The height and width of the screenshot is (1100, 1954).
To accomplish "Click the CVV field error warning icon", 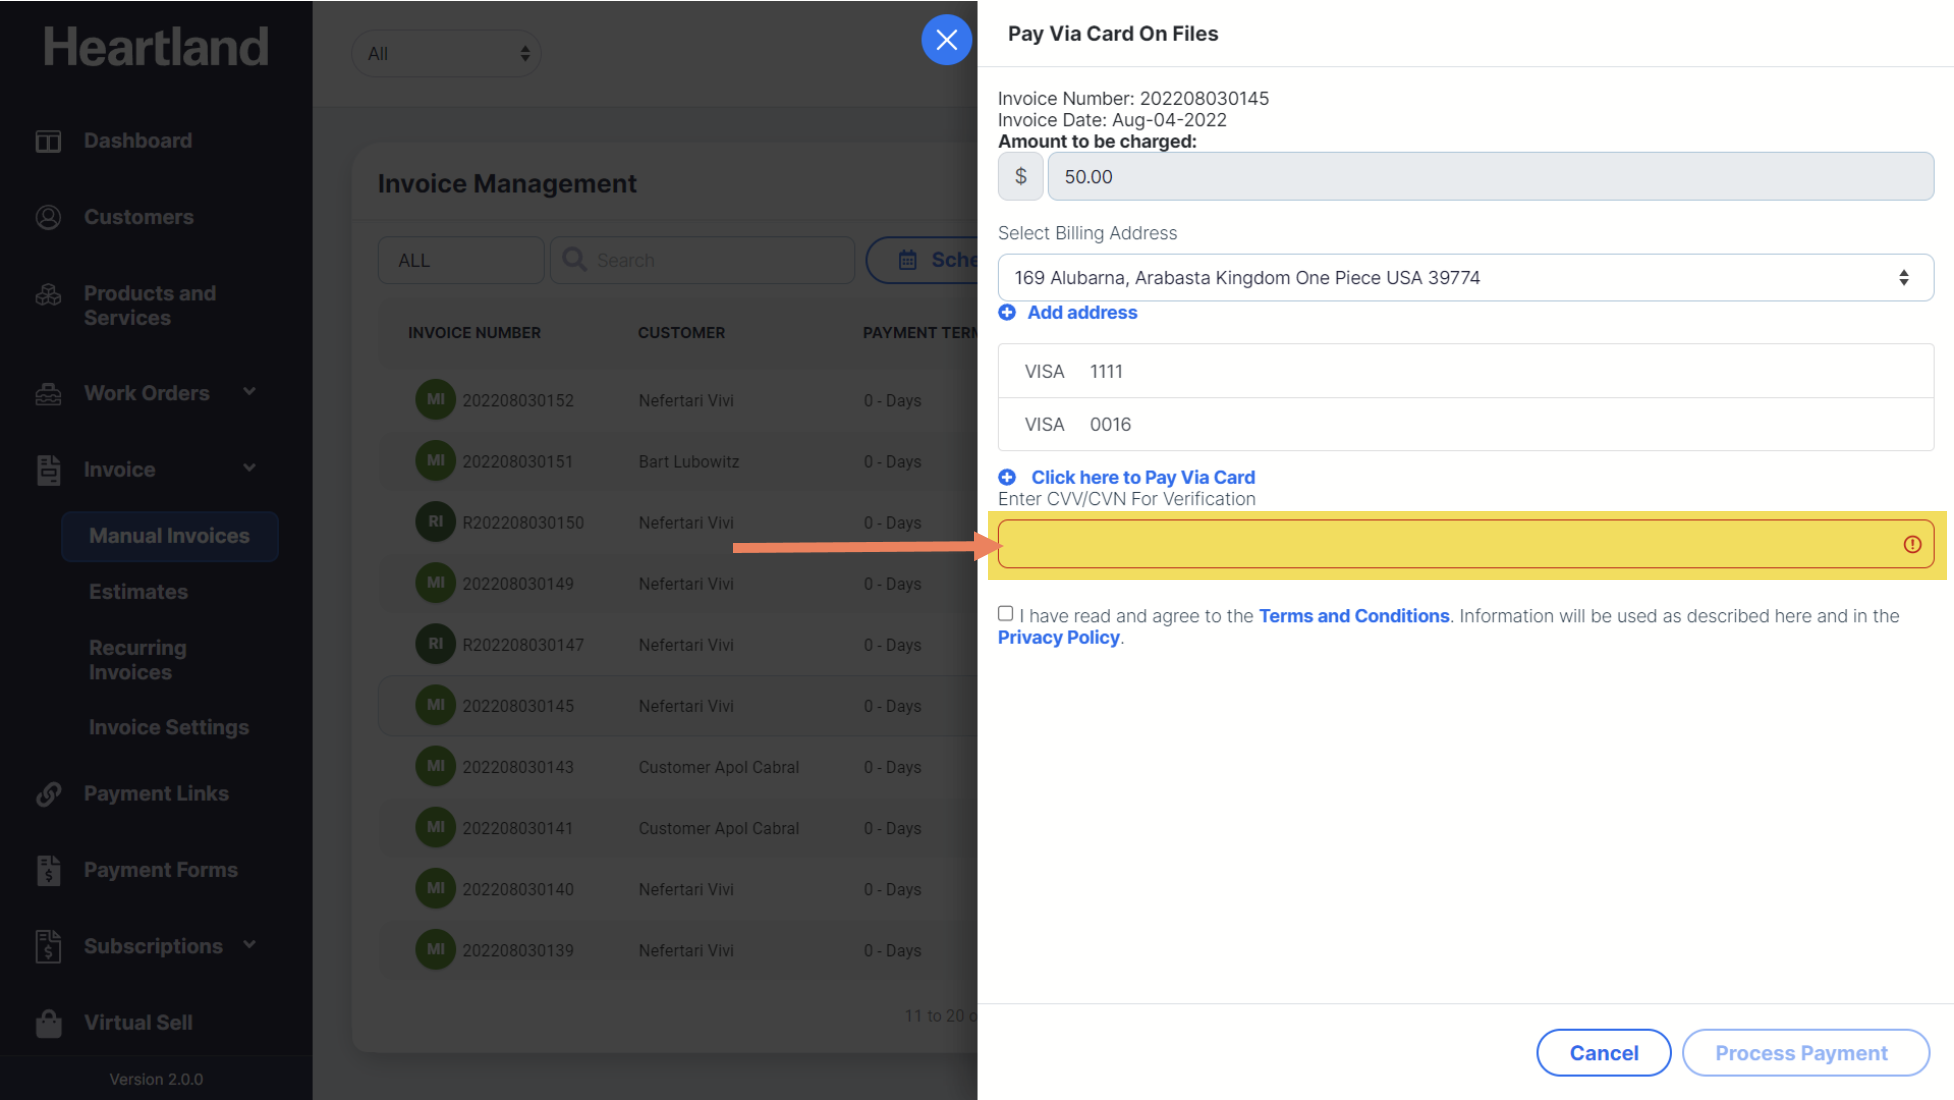I will 1911,545.
